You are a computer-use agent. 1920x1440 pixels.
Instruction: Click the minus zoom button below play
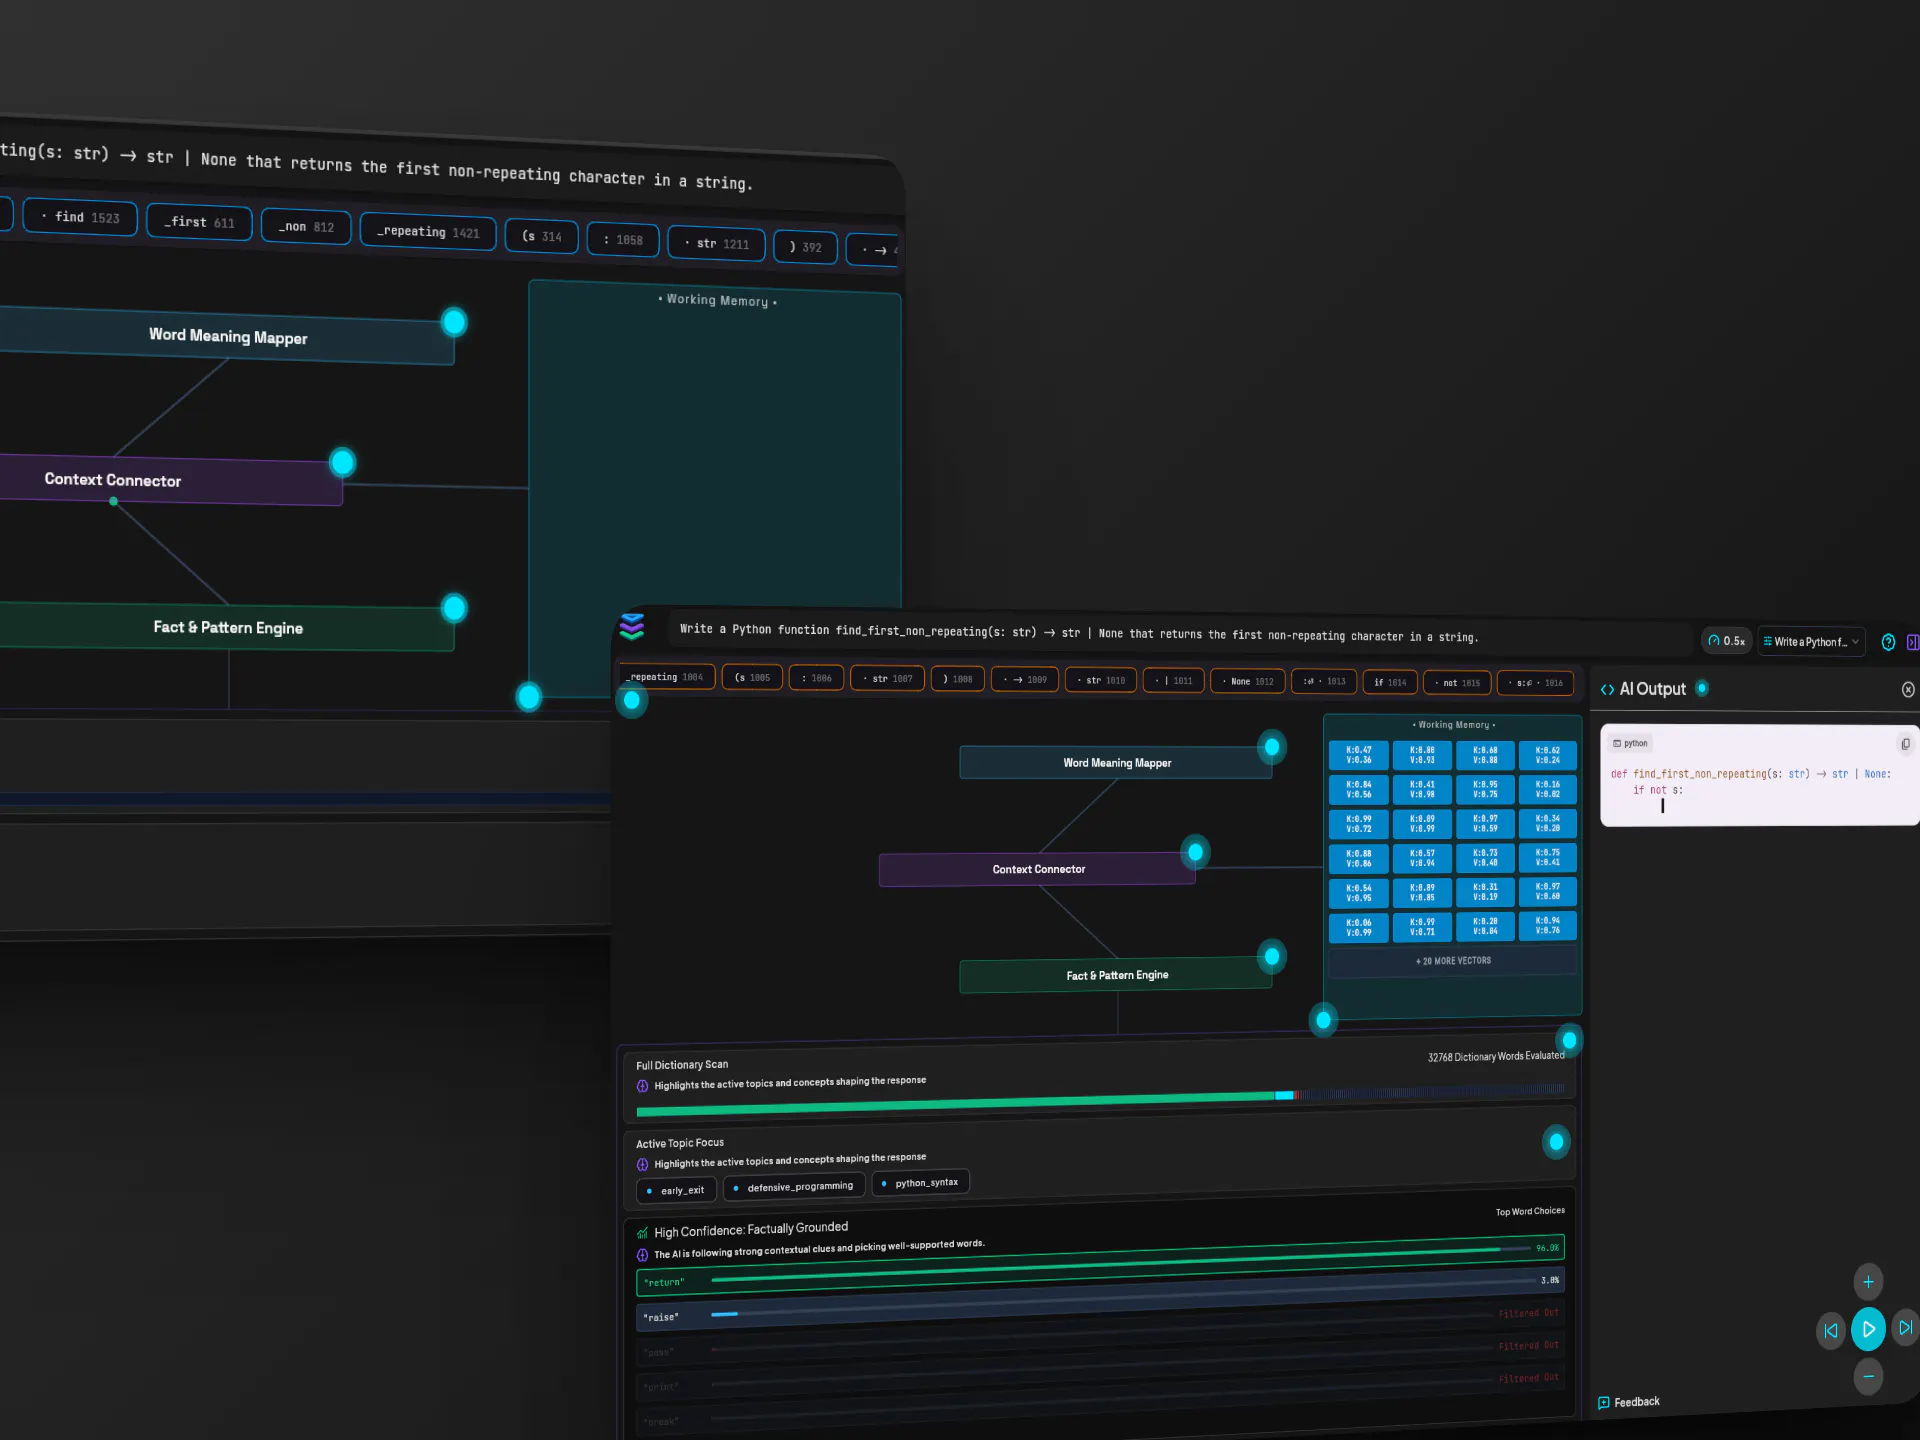coord(1868,1376)
